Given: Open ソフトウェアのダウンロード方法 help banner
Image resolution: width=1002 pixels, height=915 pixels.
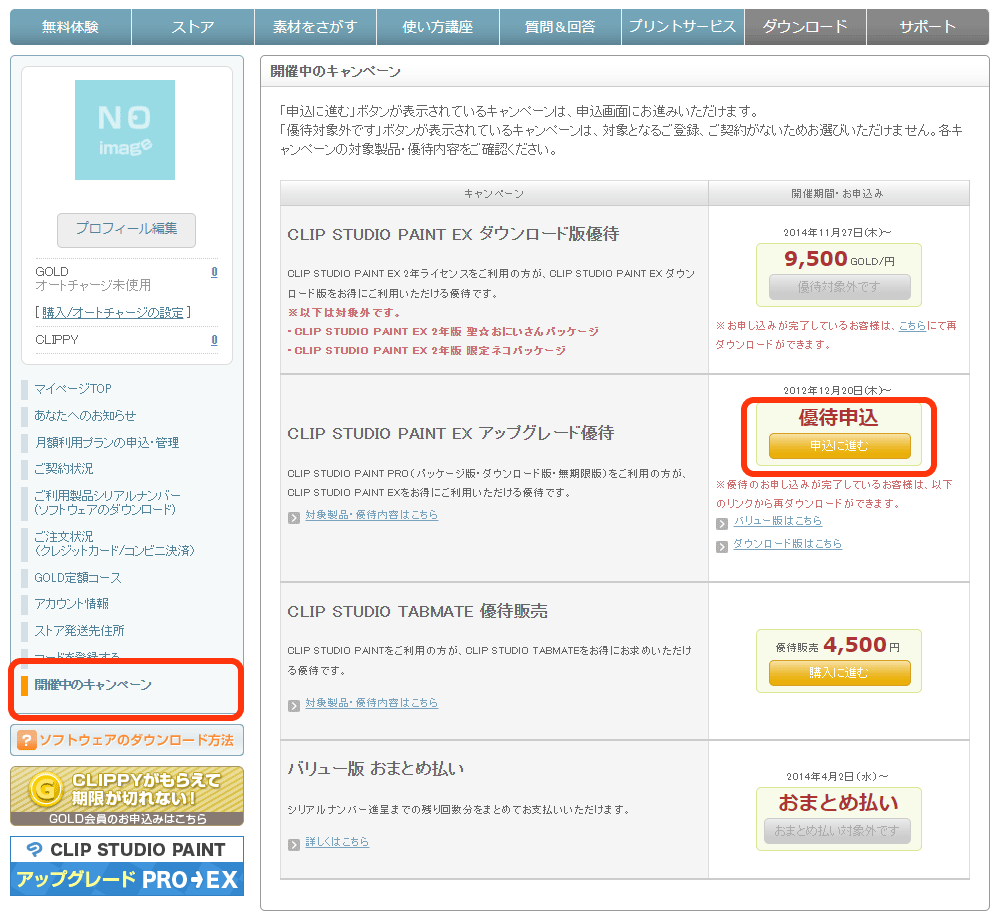Looking at the screenshot, I should click(x=127, y=740).
